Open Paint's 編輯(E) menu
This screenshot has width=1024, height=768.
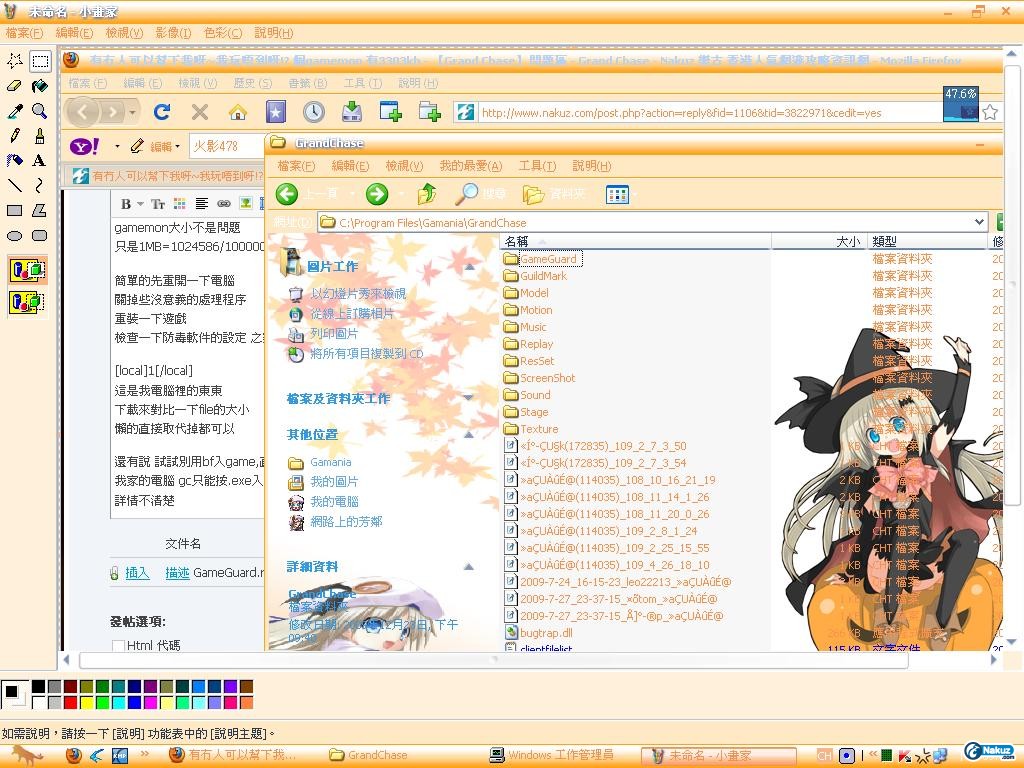[x=74, y=33]
